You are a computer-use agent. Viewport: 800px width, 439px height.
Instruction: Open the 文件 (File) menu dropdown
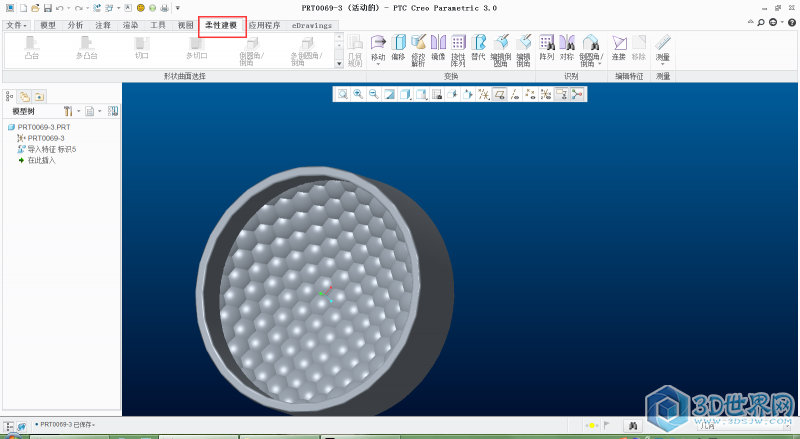pos(16,25)
